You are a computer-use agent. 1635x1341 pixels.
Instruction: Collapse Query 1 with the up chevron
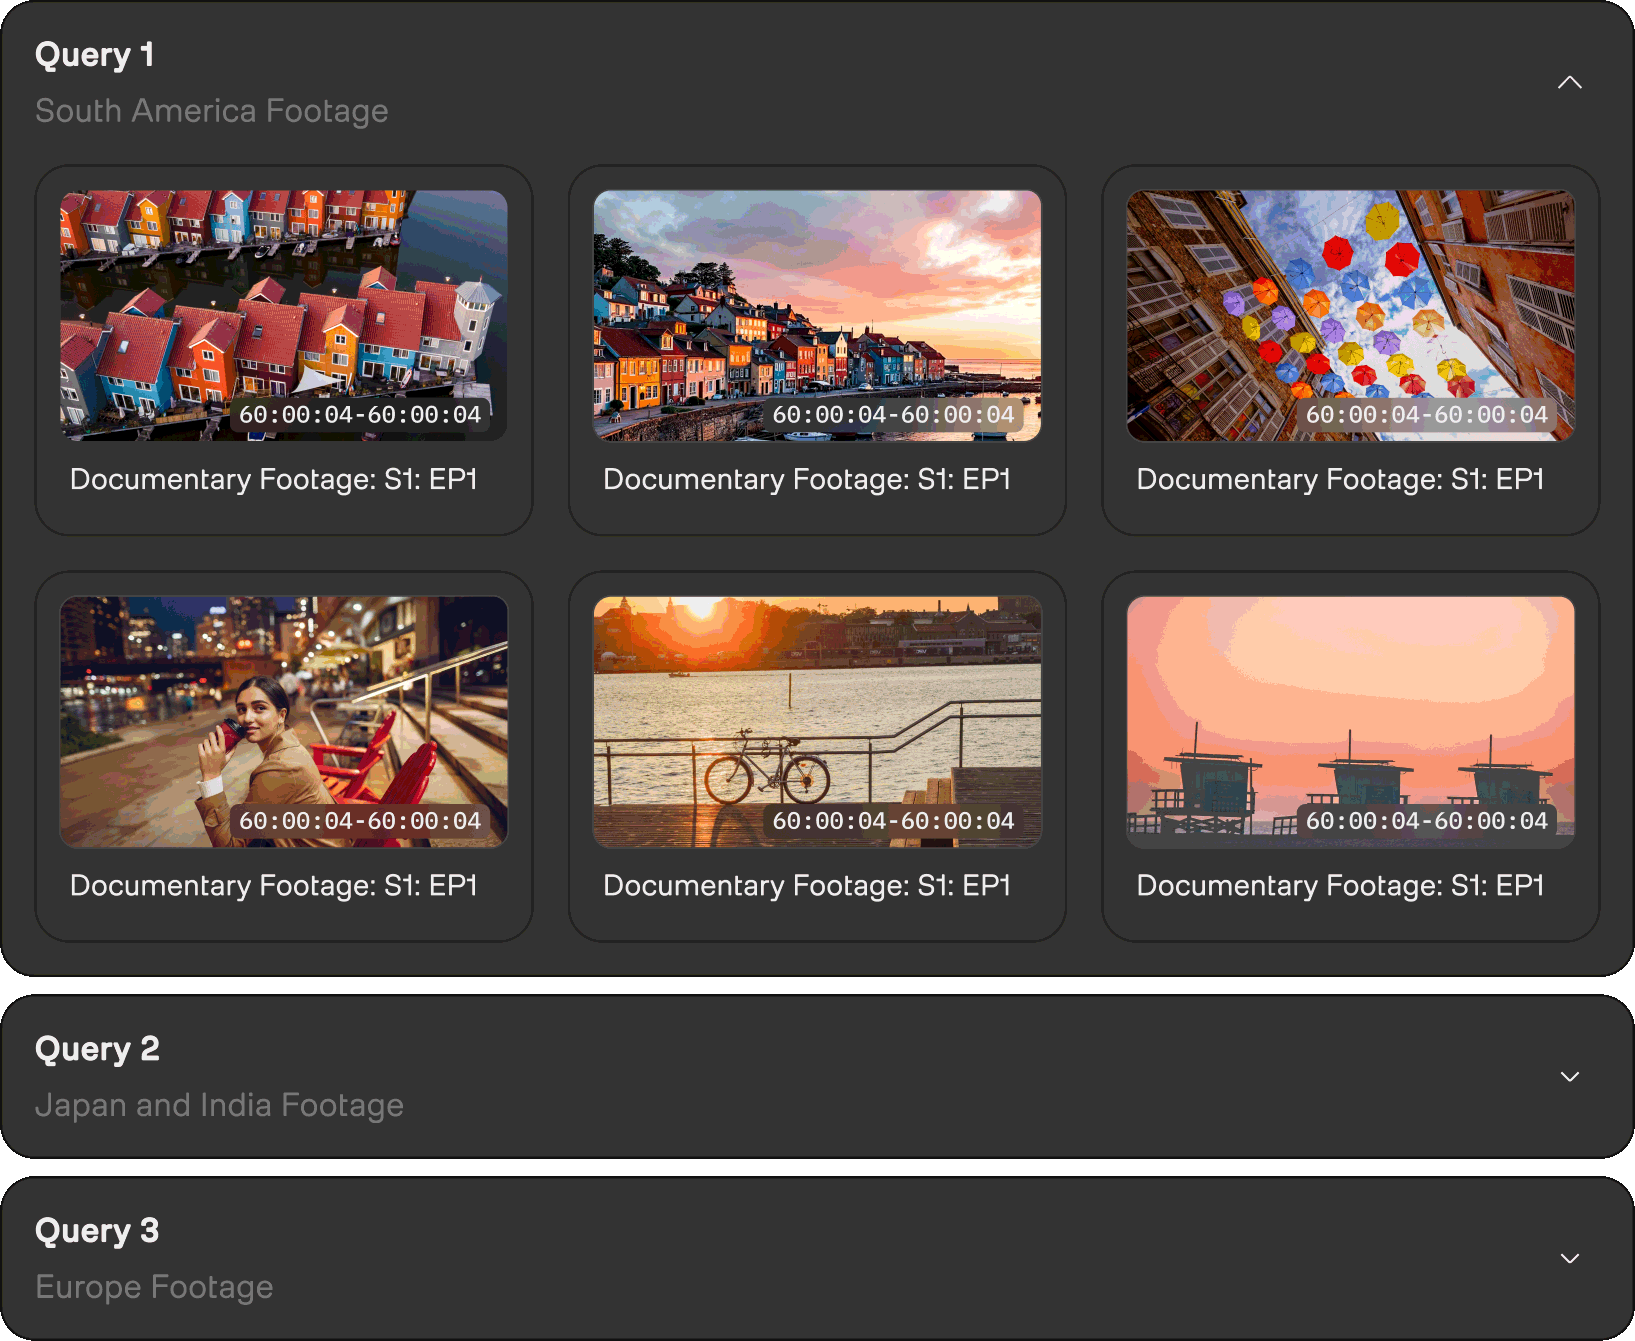coord(1569,82)
